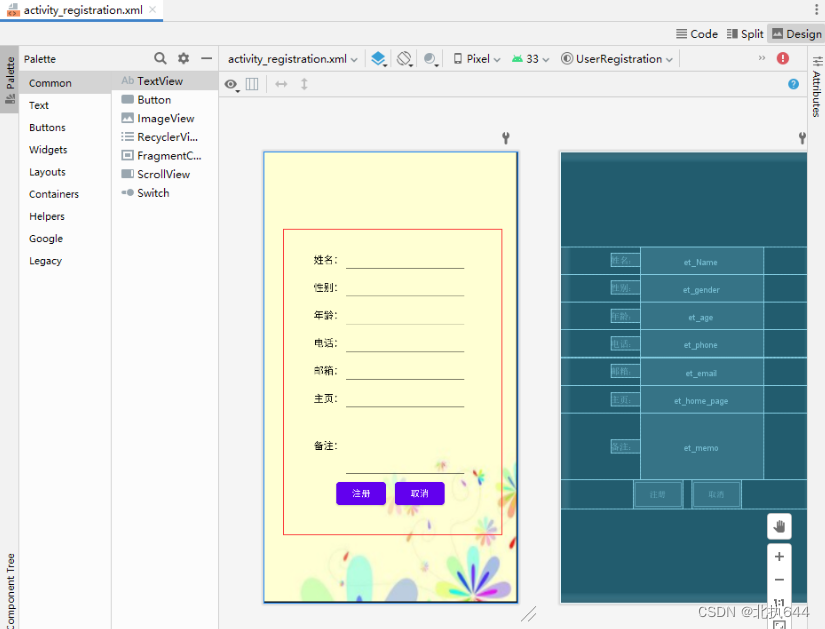The image size is (825, 629).
Task: Show layout errors red warning icon
Action: tap(783, 58)
